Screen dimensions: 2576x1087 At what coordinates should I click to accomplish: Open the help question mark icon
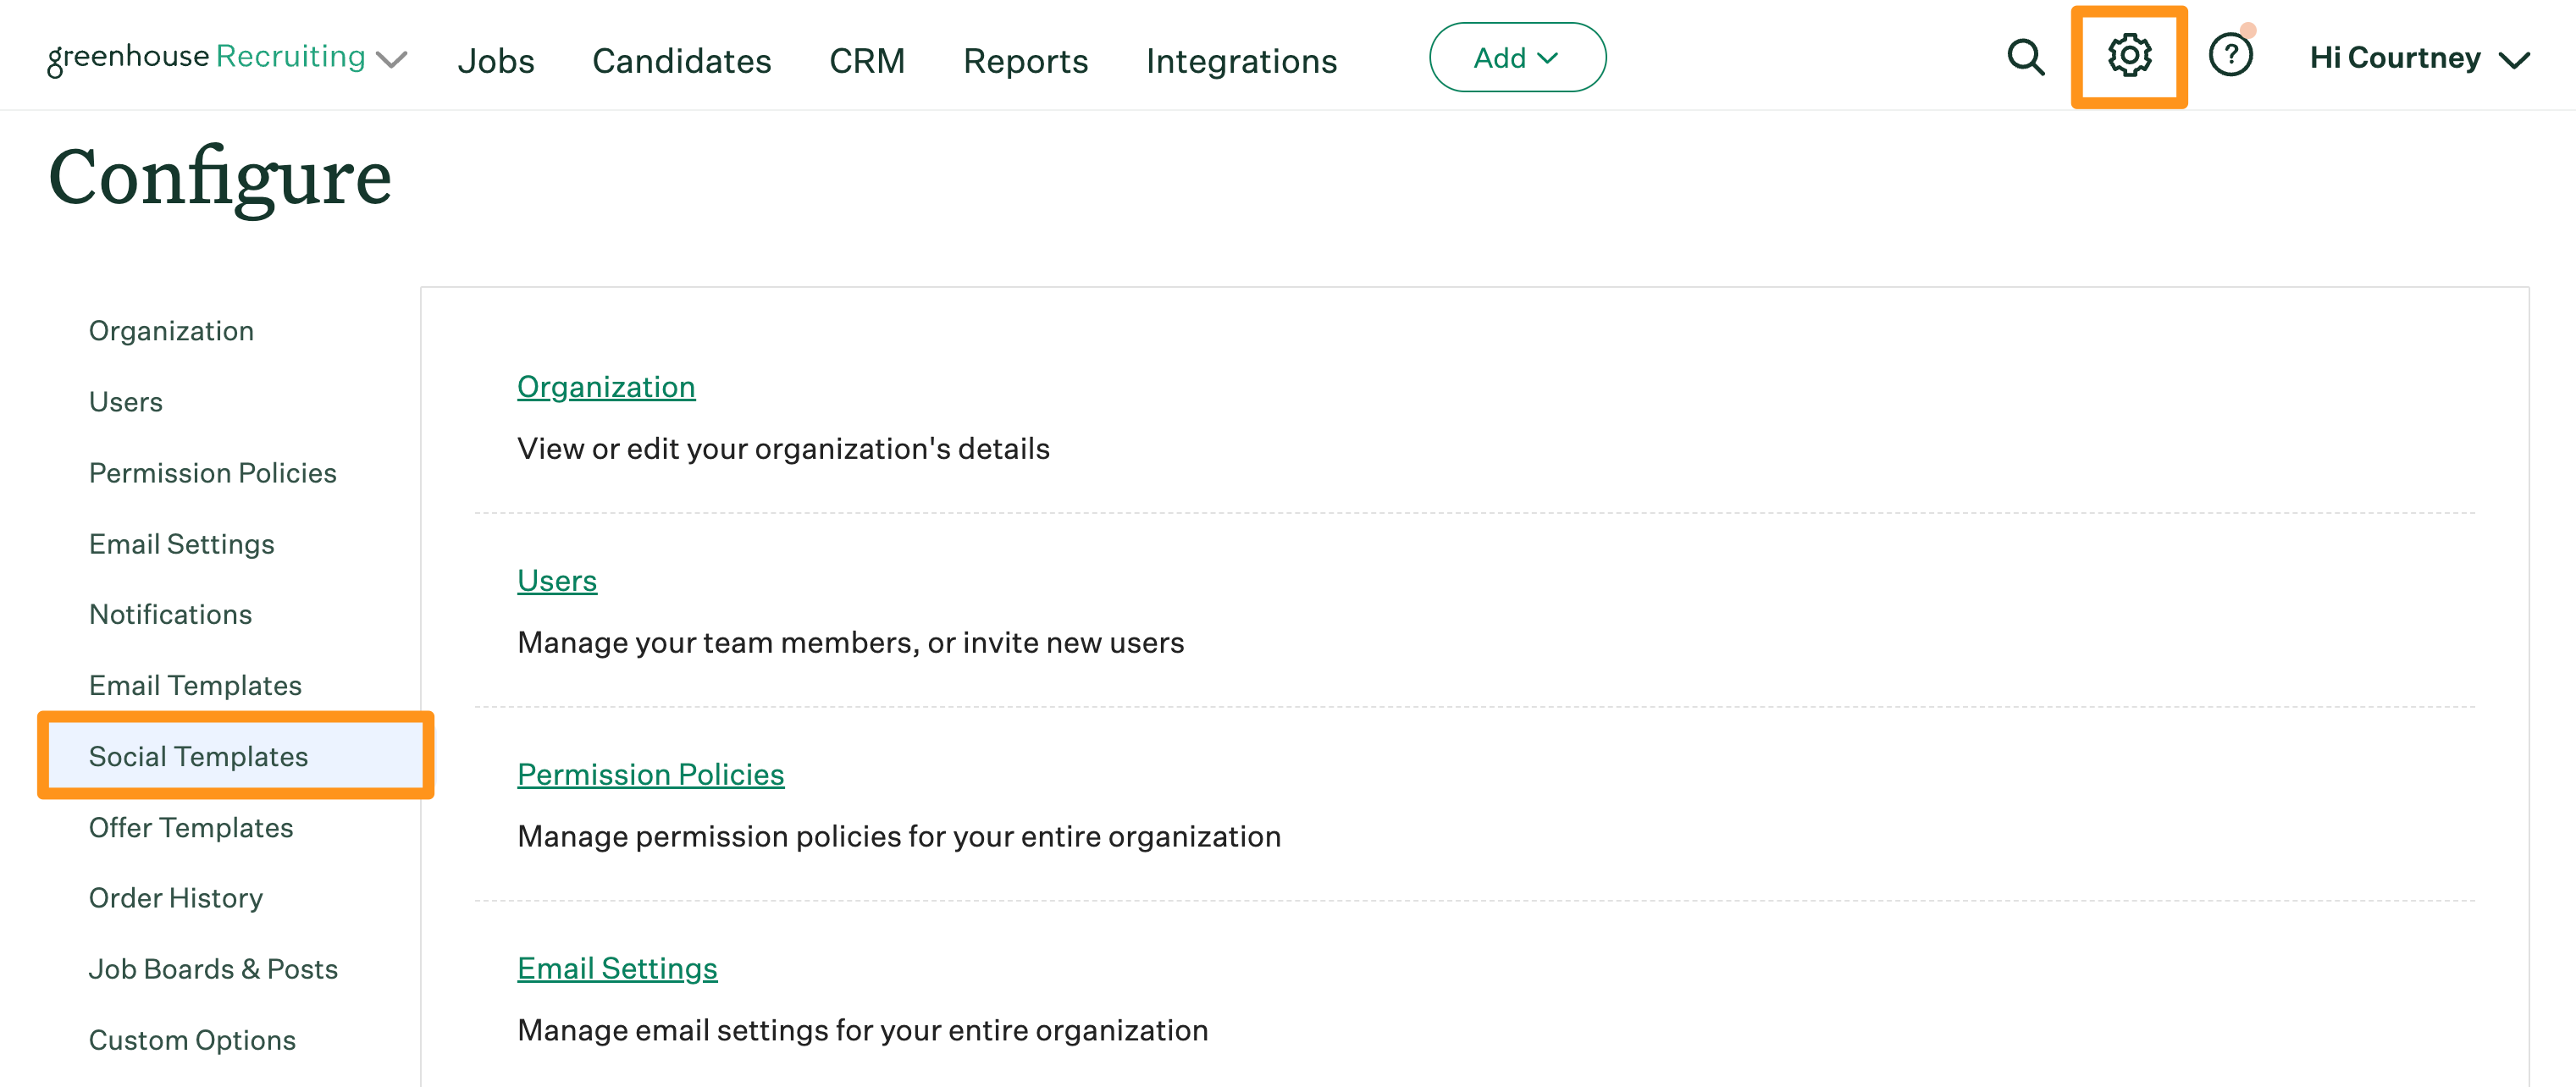(x=2232, y=57)
